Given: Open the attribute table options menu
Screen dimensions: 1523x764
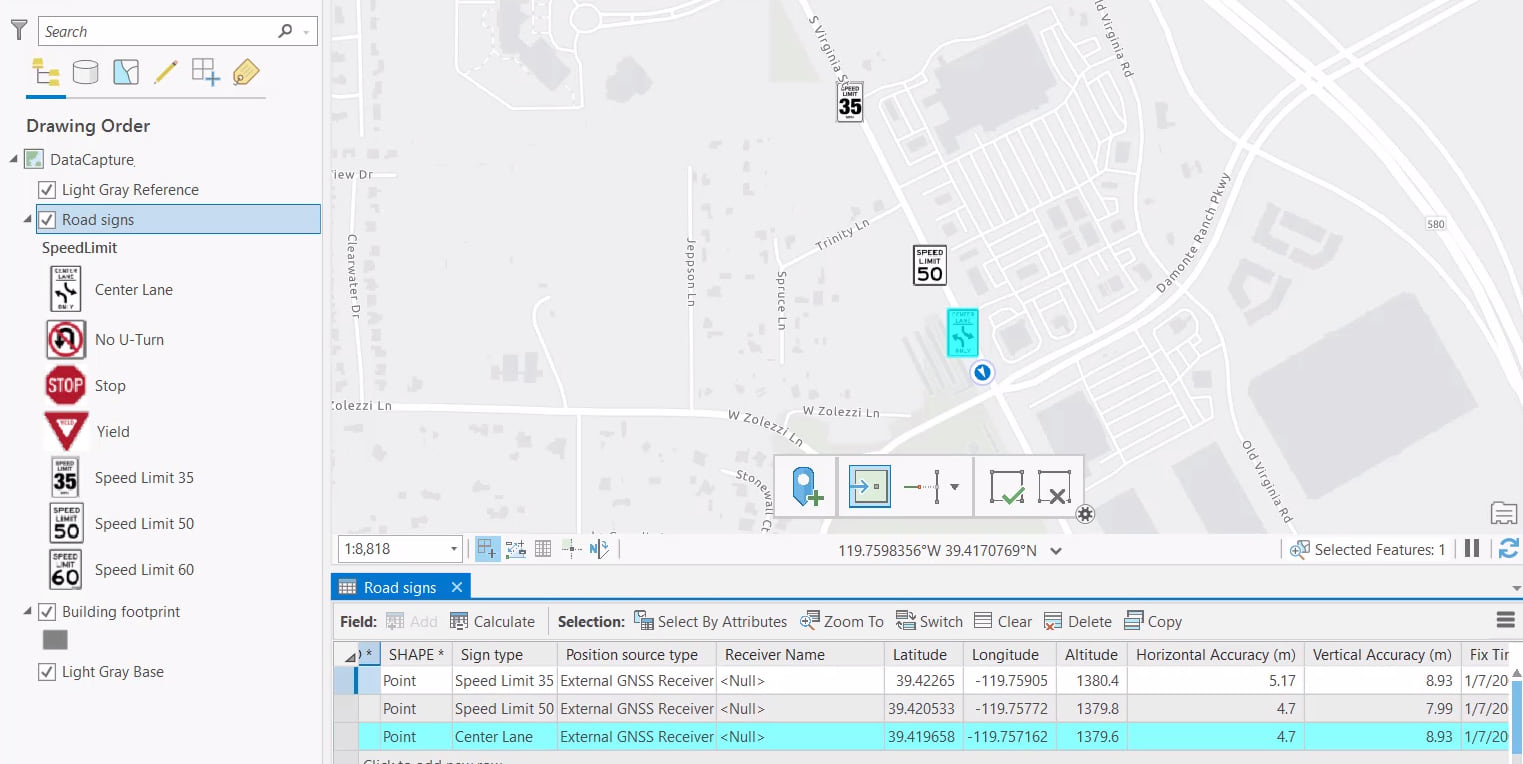Looking at the screenshot, I should 1506,619.
